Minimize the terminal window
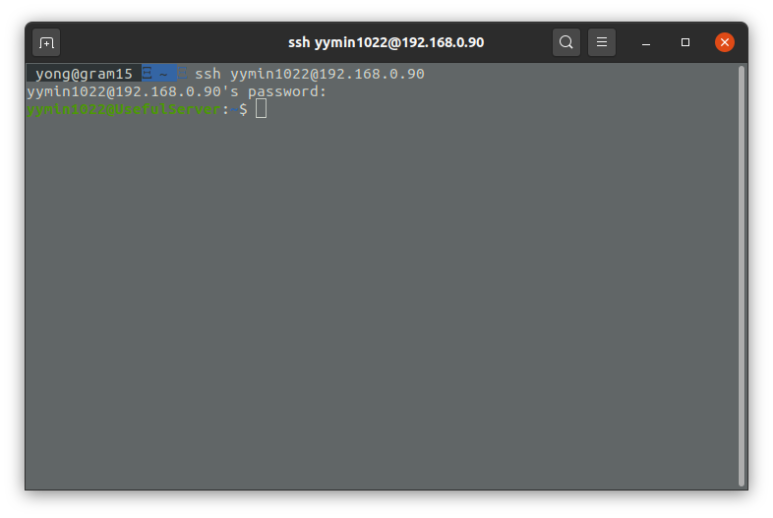The height and width of the screenshot is (518, 773). [x=646, y=43]
